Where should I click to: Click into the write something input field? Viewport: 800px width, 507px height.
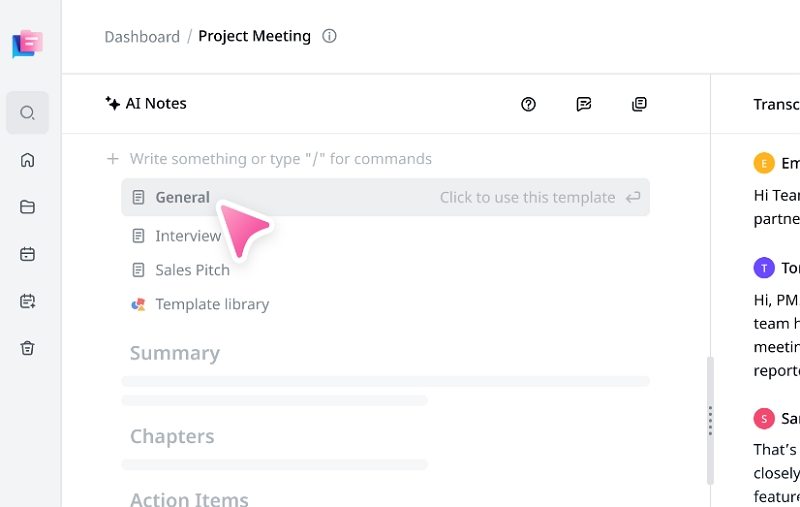point(281,159)
